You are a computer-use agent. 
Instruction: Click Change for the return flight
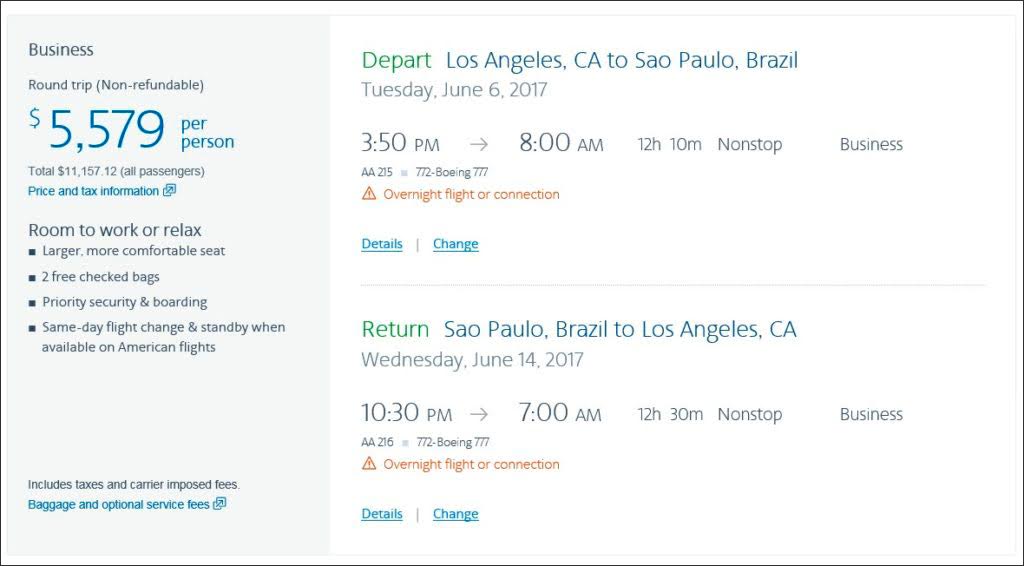coord(455,514)
